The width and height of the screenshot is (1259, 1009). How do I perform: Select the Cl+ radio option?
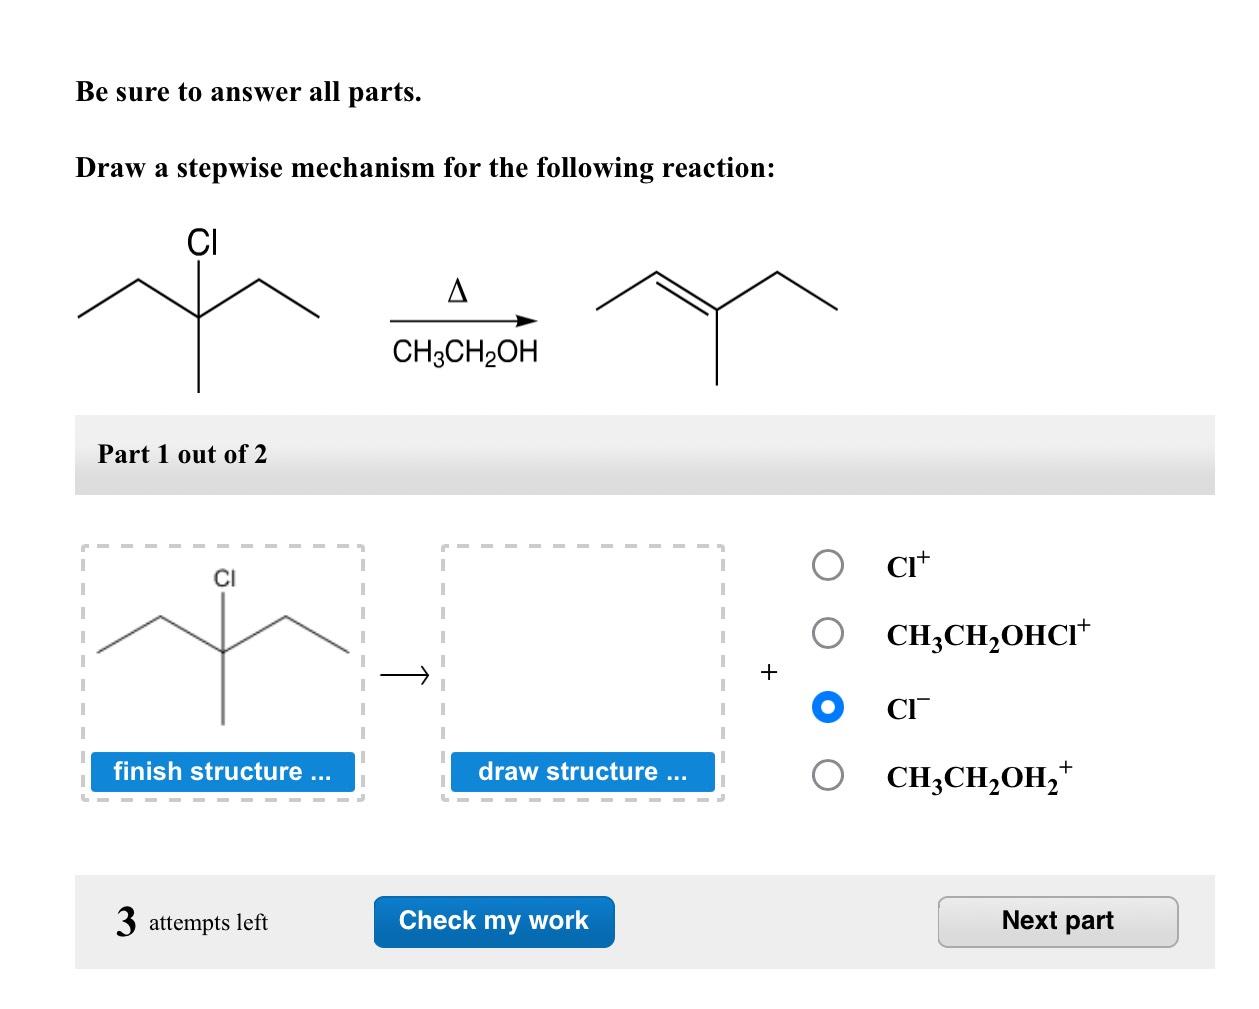coord(827,564)
